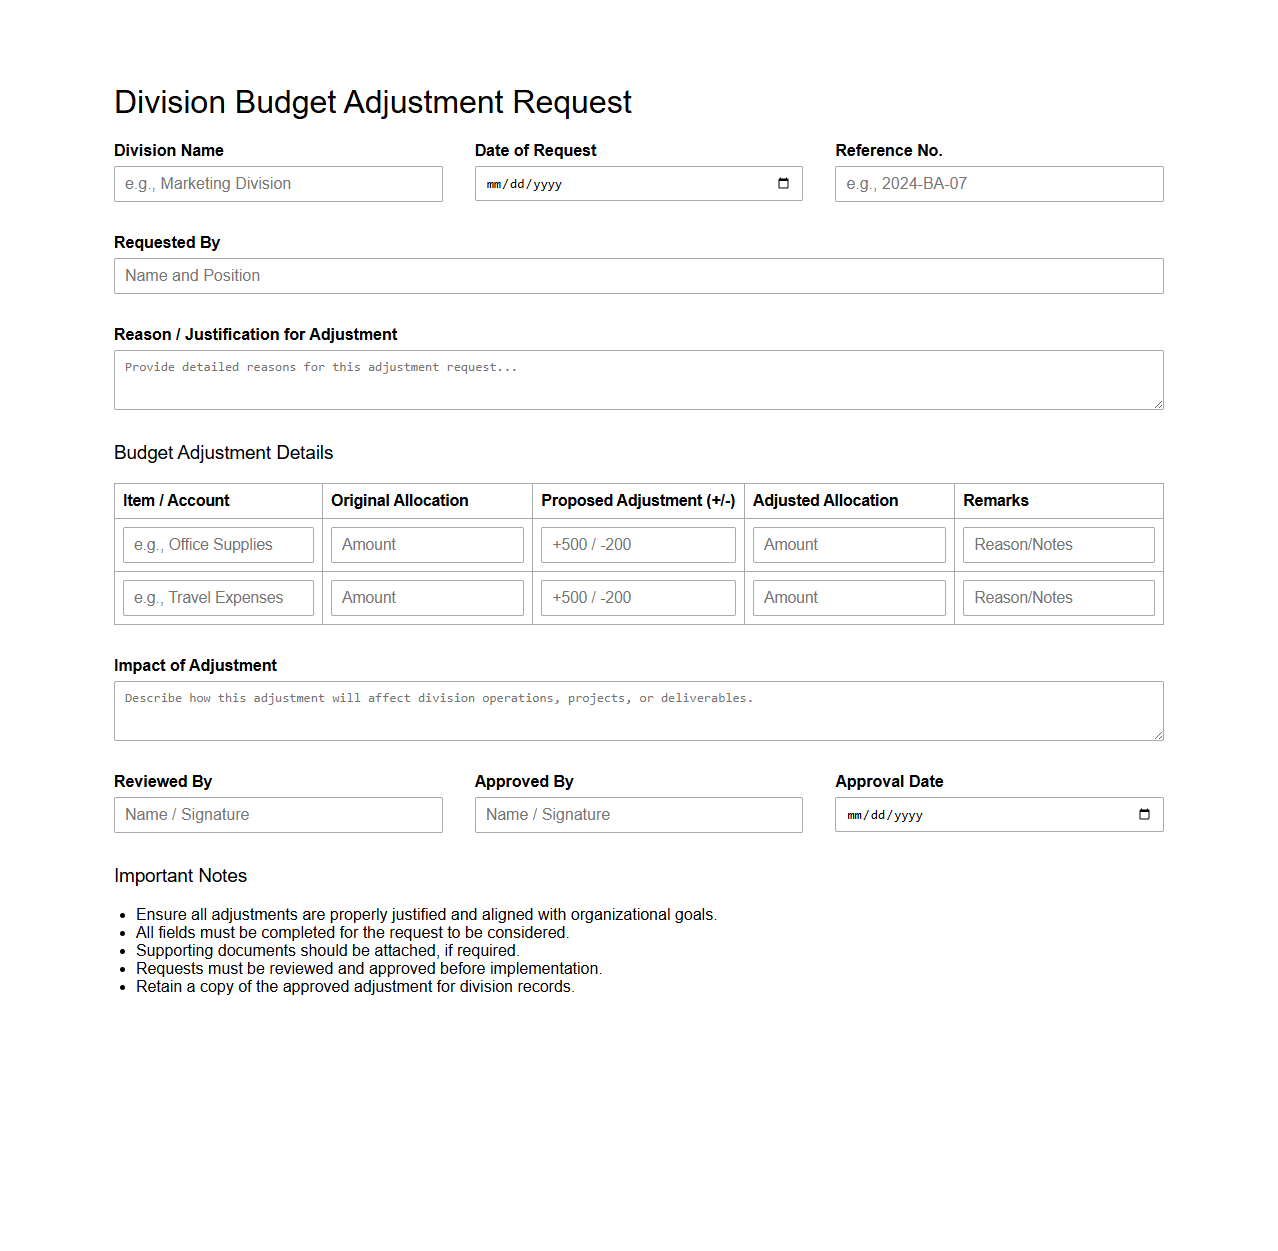
Task: Click the Impact of Adjustment text area
Action: [x=638, y=711]
